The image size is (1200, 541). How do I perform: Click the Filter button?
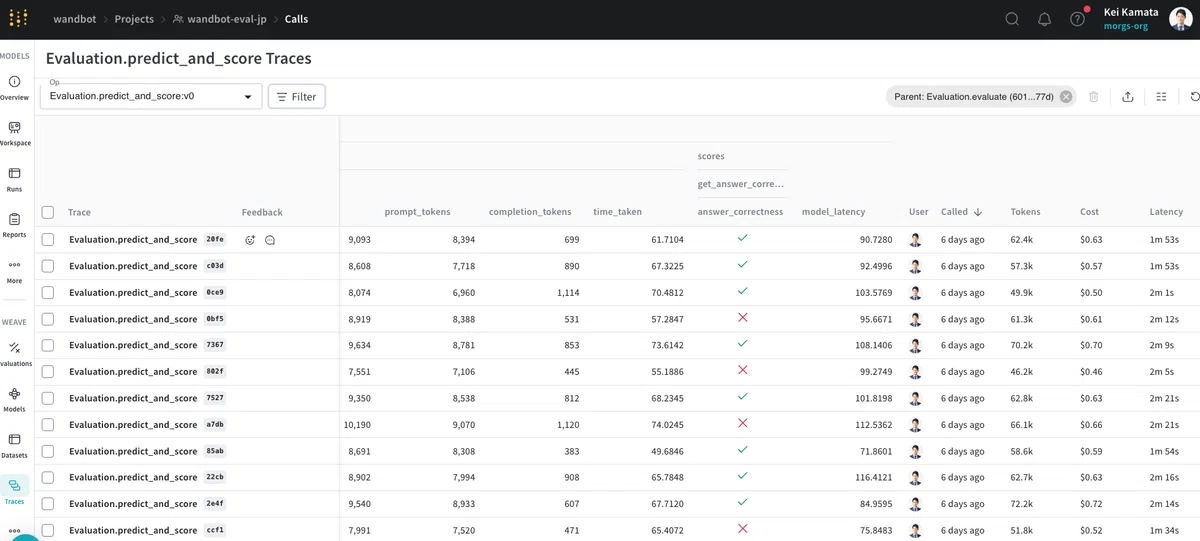[296, 97]
